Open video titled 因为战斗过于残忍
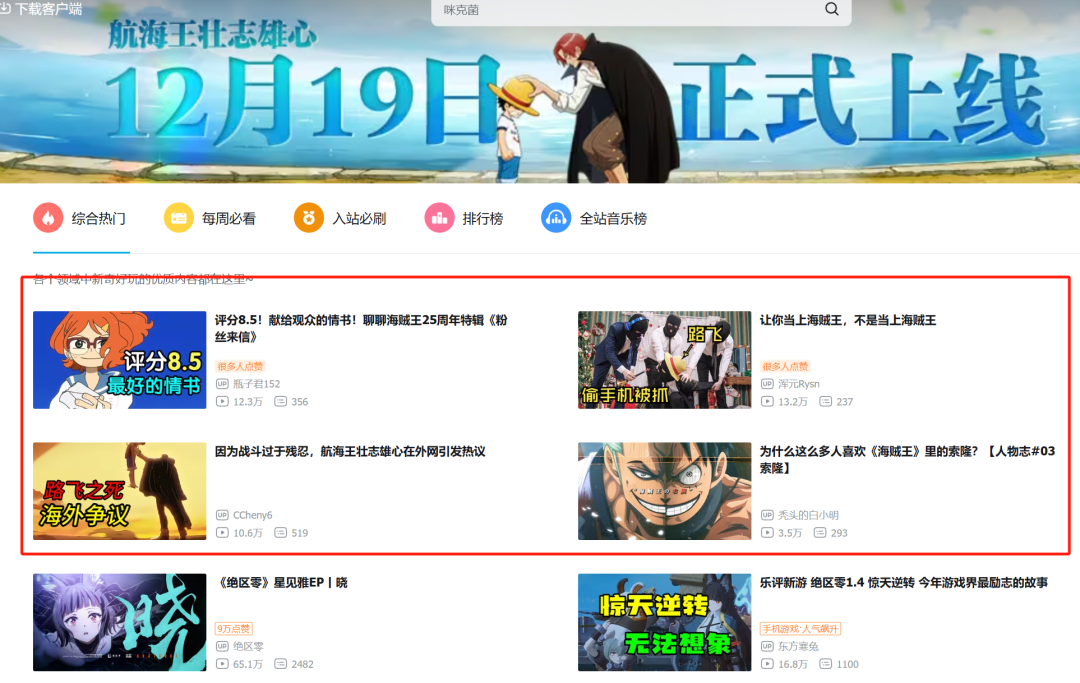Viewport: 1080px width, 683px height. tap(350, 451)
